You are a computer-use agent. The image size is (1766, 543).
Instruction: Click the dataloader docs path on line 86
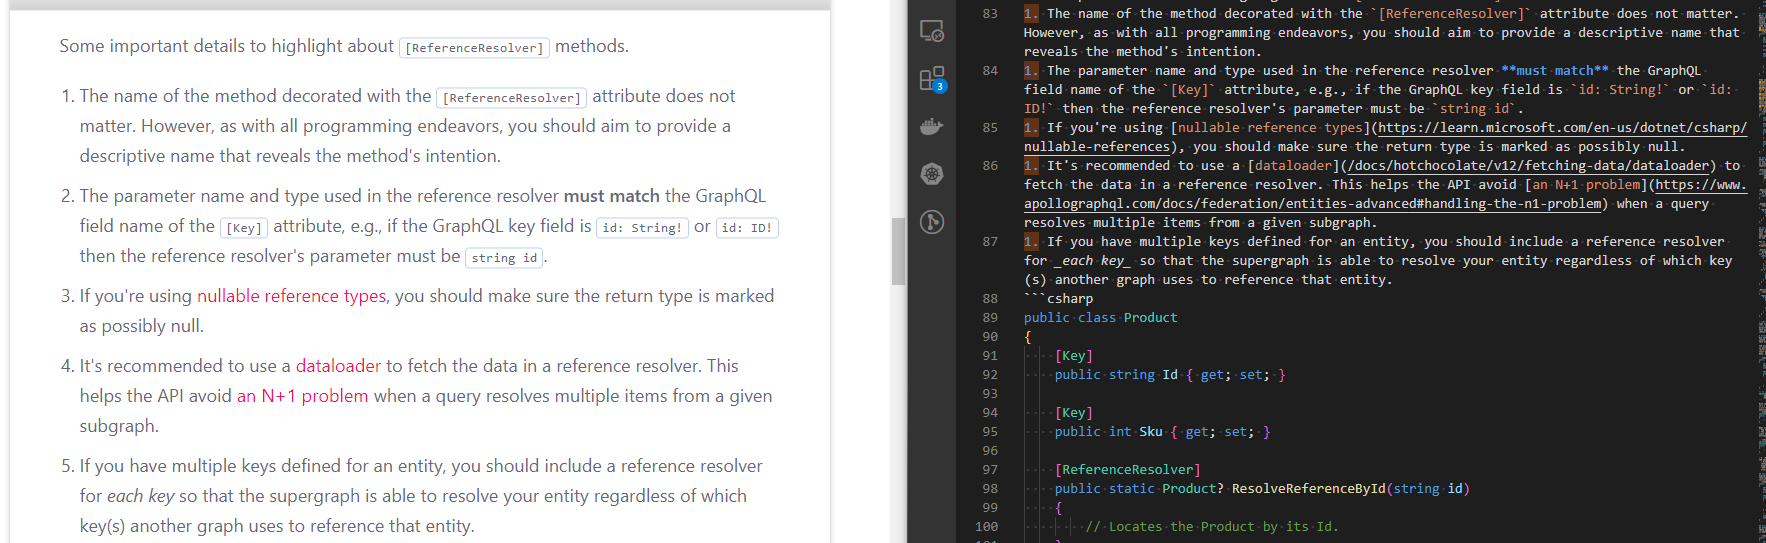coord(1527,166)
